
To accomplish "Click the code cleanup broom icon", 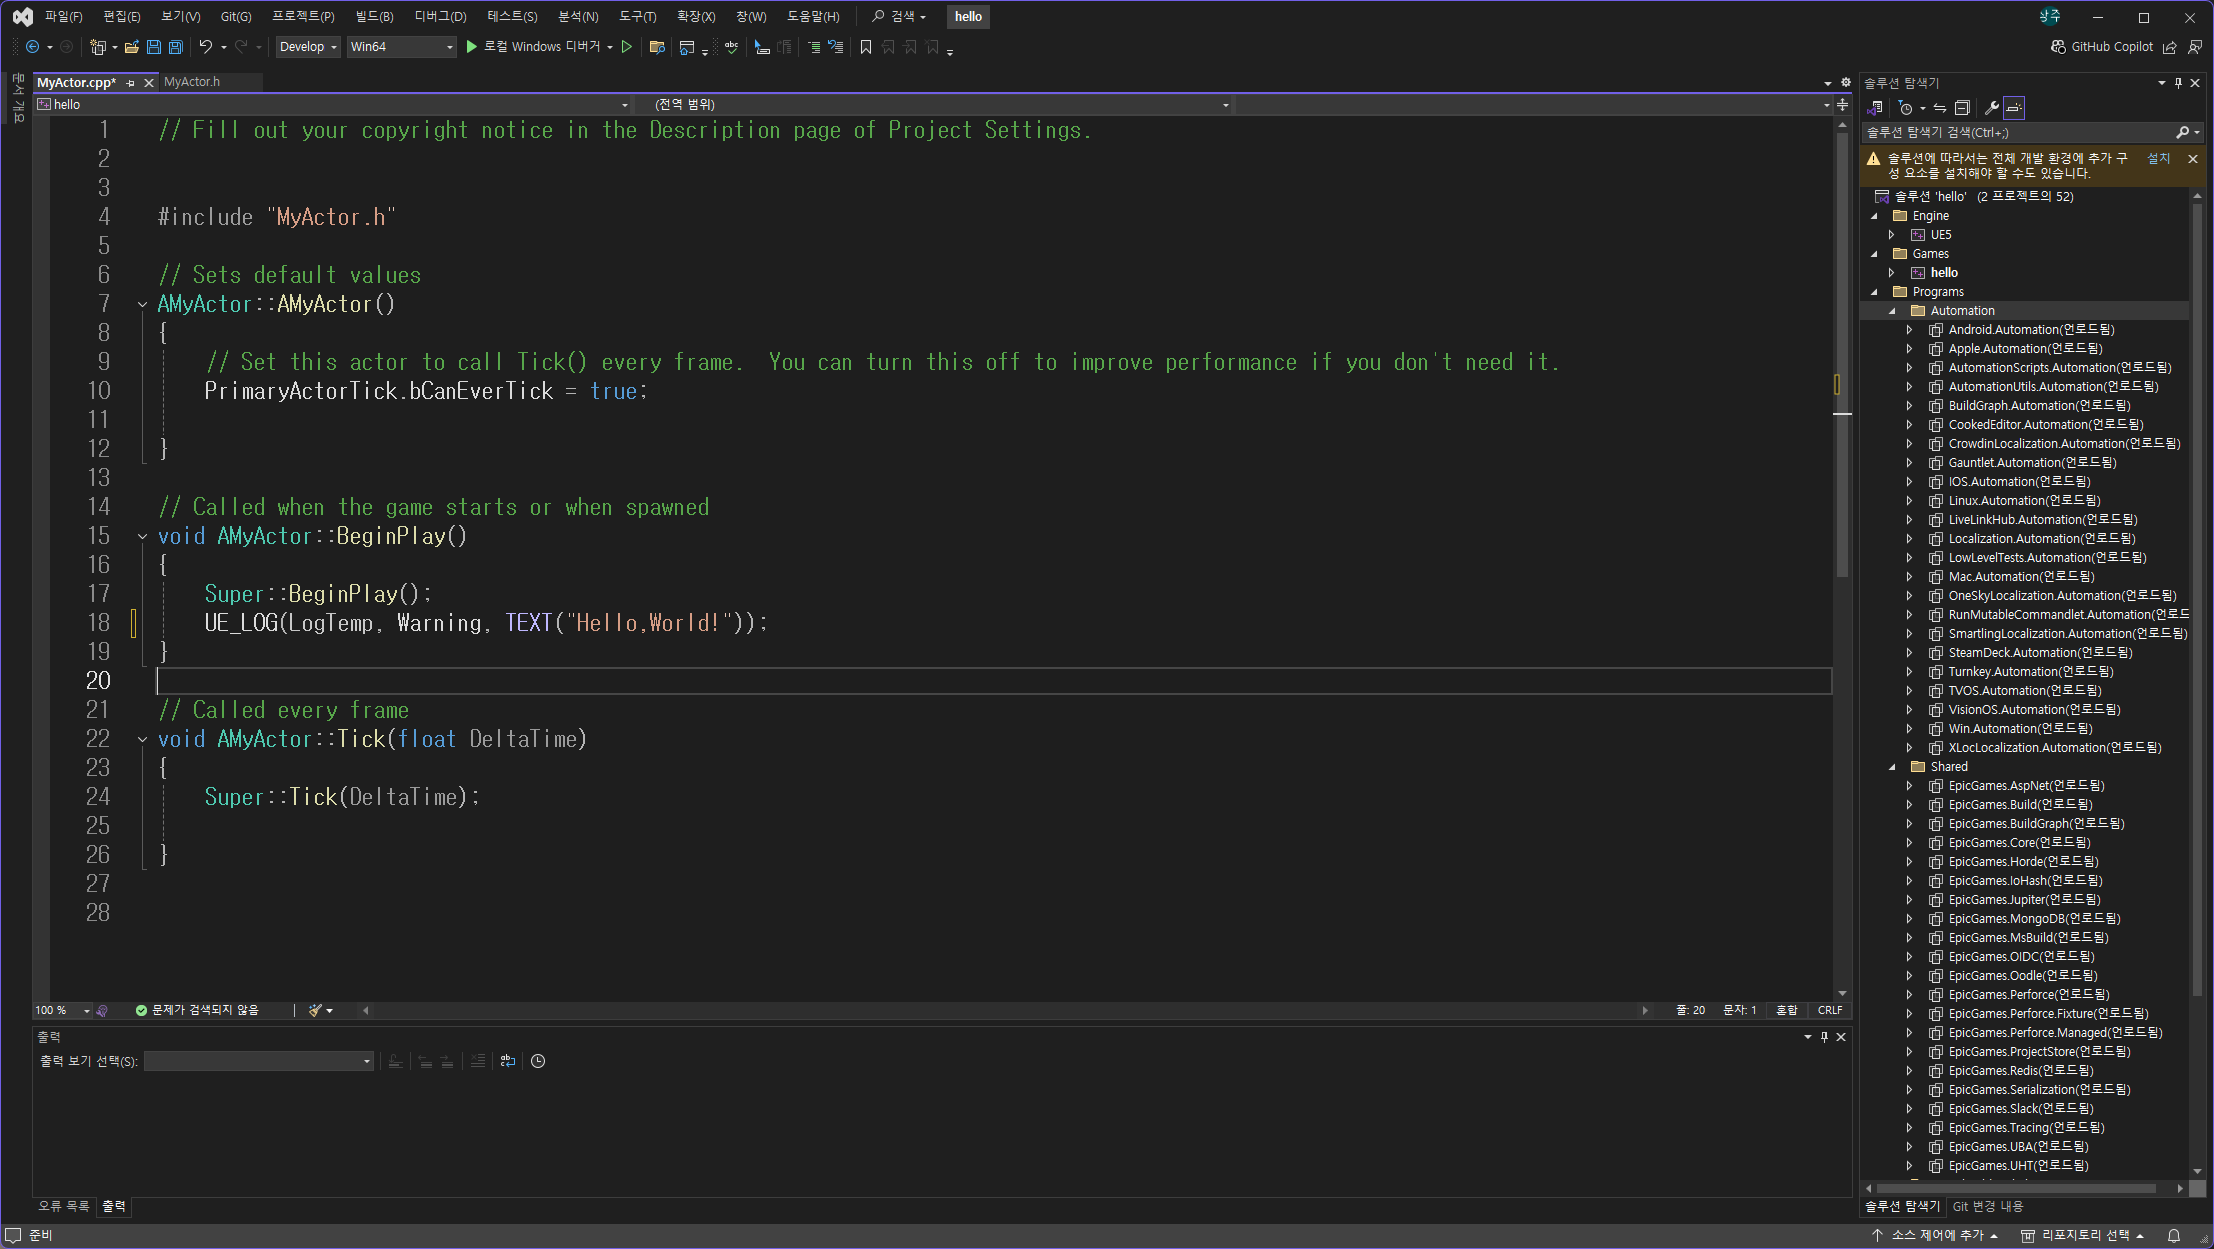I will [x=316, y=1010].
